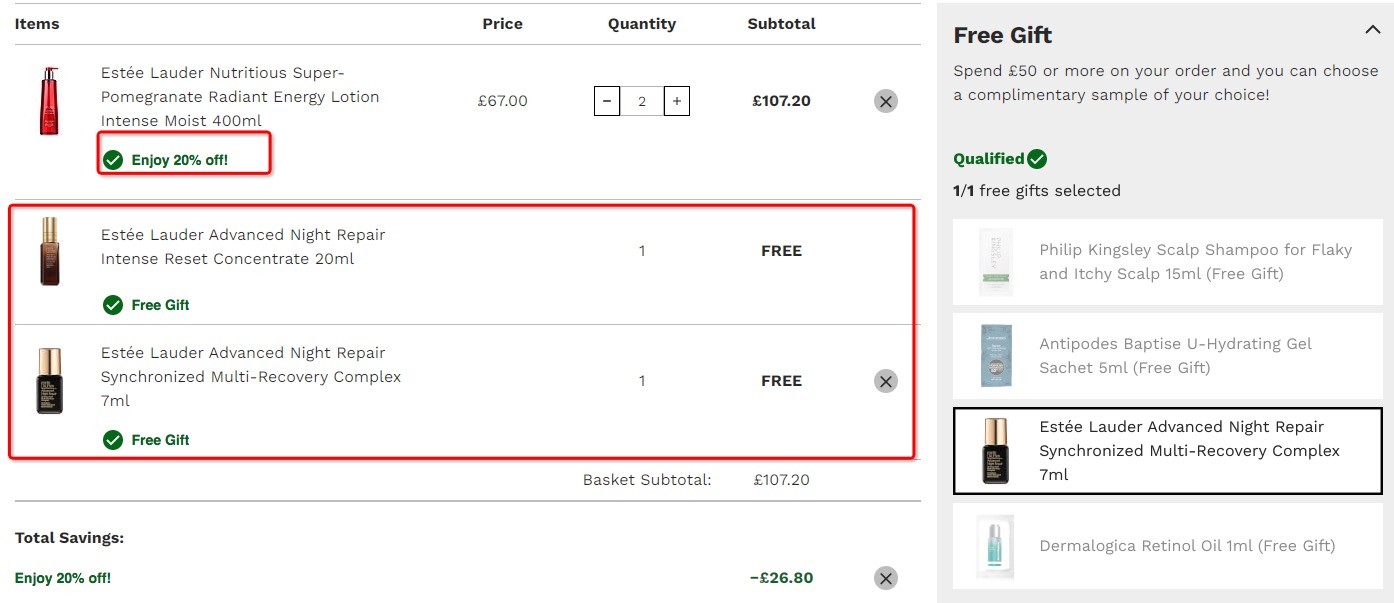Open the Pomegranate Radiant Energy Lotion product link
The width and height of the screenshot is (1394, 603).
tap(240, 97)
